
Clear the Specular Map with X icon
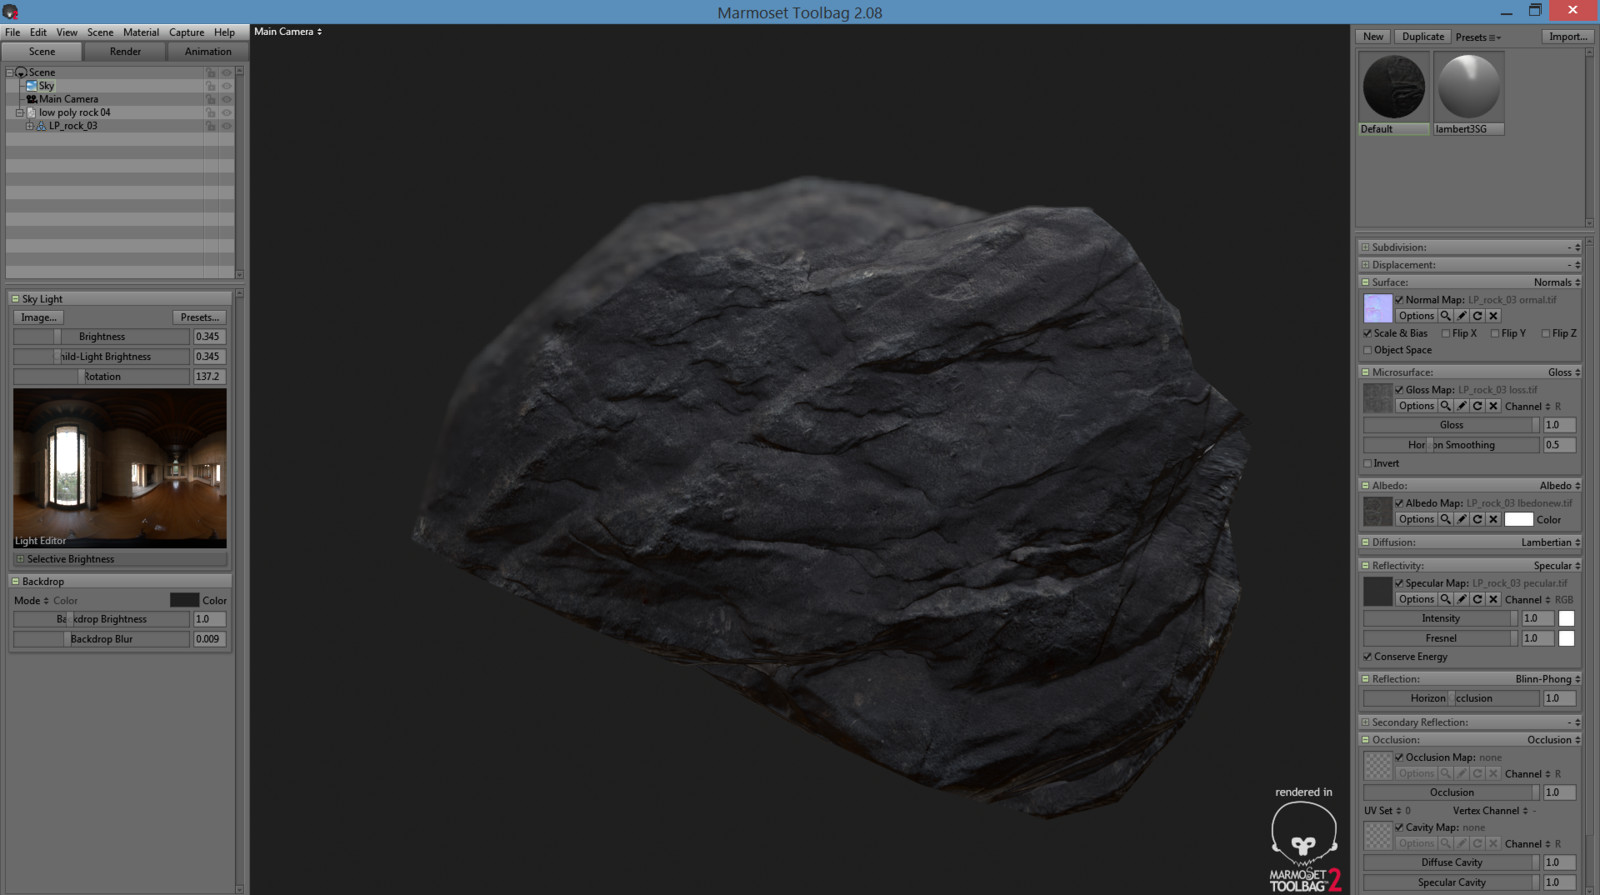click(1494, 599)
